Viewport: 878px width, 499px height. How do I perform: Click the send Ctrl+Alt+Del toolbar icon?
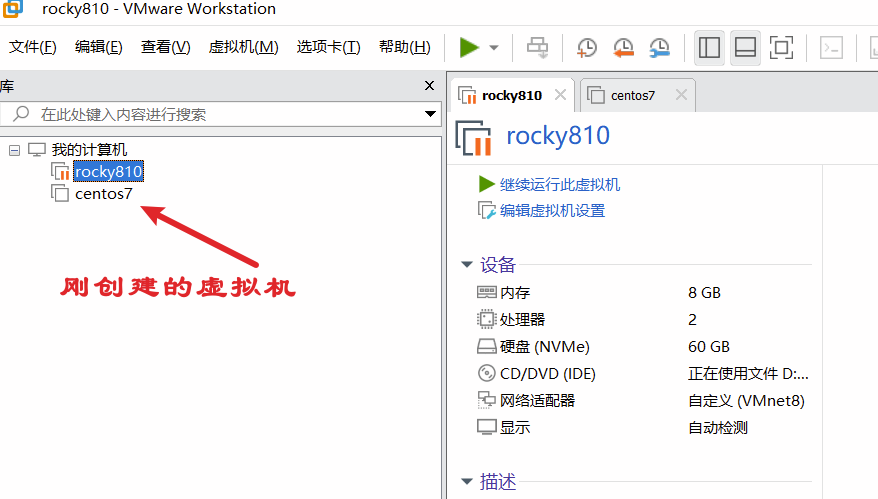click(538, 48)
